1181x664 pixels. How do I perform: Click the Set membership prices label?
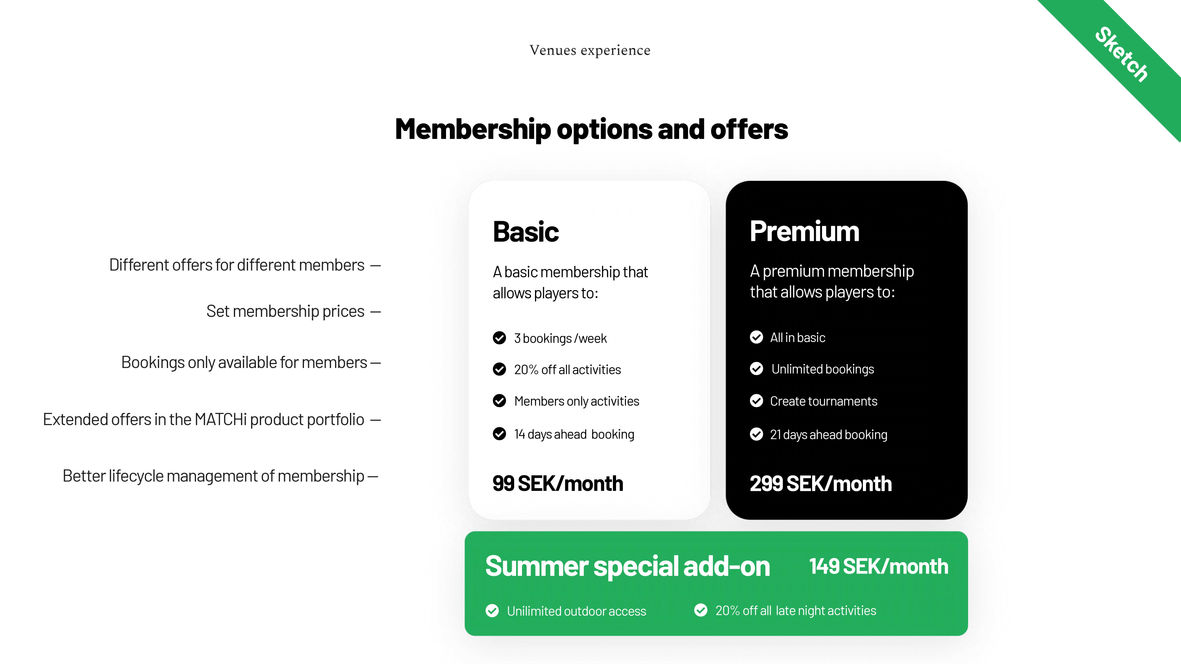[285, 311]
